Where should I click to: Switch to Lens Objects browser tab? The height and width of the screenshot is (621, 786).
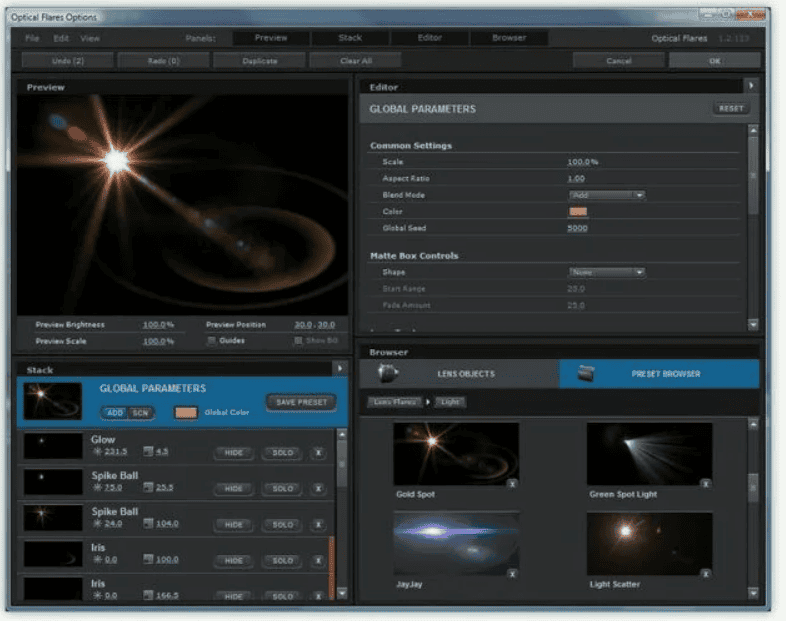(x=459, y=374)
